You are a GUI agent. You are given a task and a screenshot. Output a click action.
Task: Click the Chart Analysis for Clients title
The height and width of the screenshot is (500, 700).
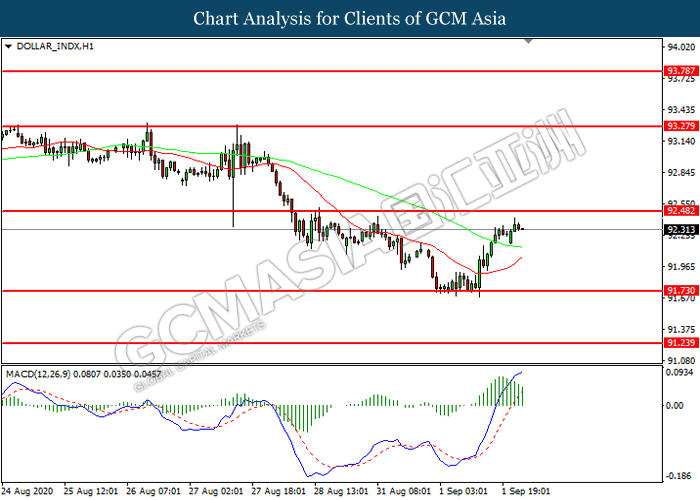click(x=350, y=18)
